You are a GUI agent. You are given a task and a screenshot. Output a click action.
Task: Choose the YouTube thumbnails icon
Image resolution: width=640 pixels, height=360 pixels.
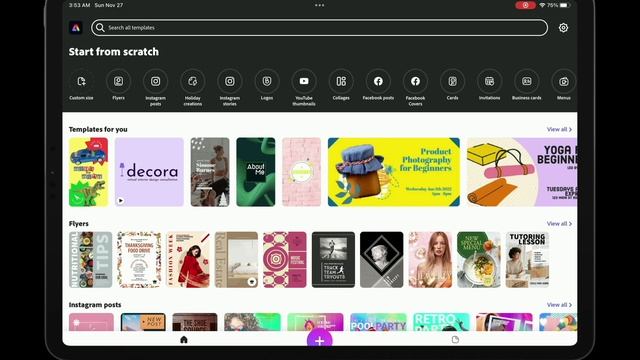point(304,81)
